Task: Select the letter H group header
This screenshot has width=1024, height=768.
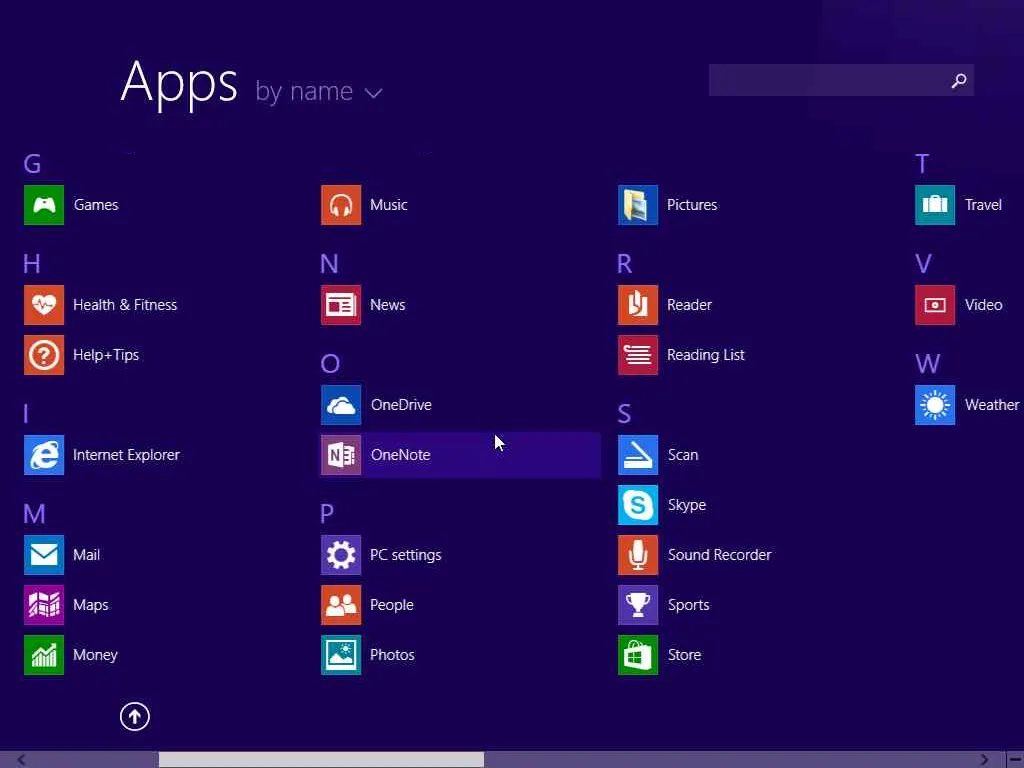Action: pos(31,264)
